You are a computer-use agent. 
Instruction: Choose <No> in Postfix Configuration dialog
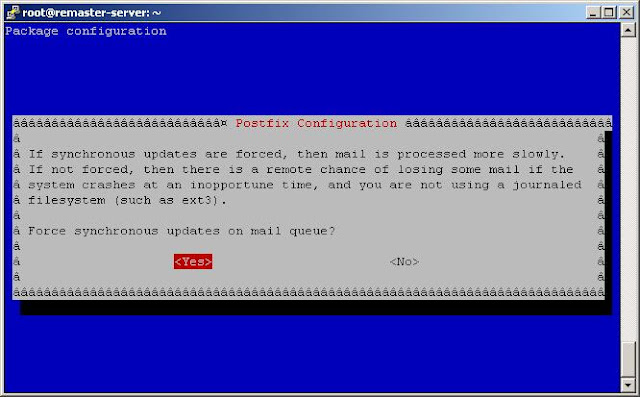click(x=404, y=262)
